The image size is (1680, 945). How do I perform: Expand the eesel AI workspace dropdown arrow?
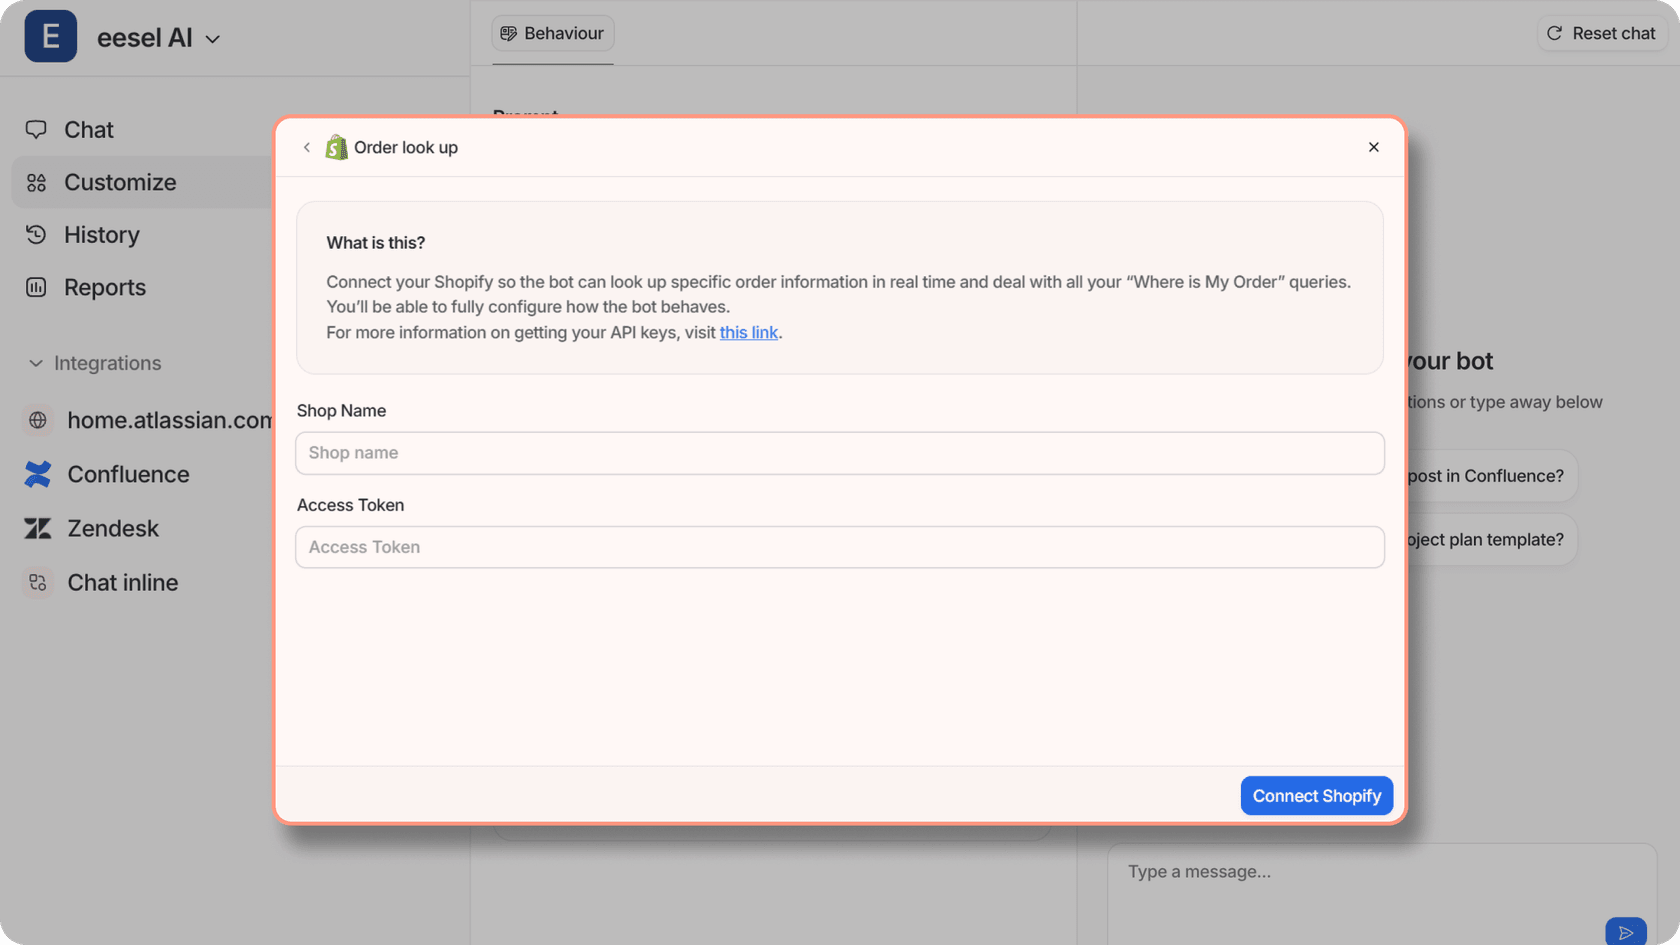(x=212, y=39)
